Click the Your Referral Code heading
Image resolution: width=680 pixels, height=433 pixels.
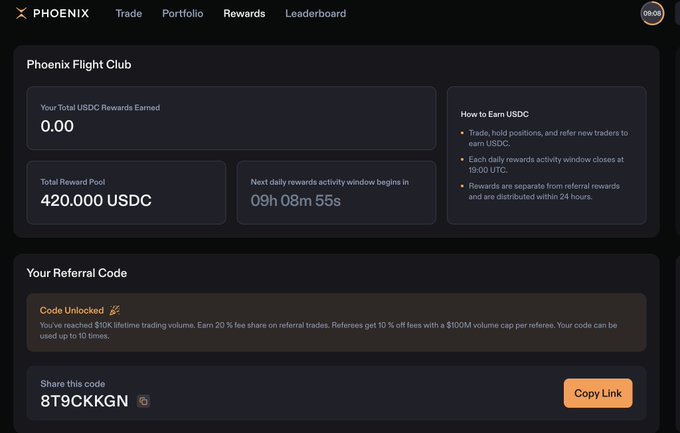(77, 273)
